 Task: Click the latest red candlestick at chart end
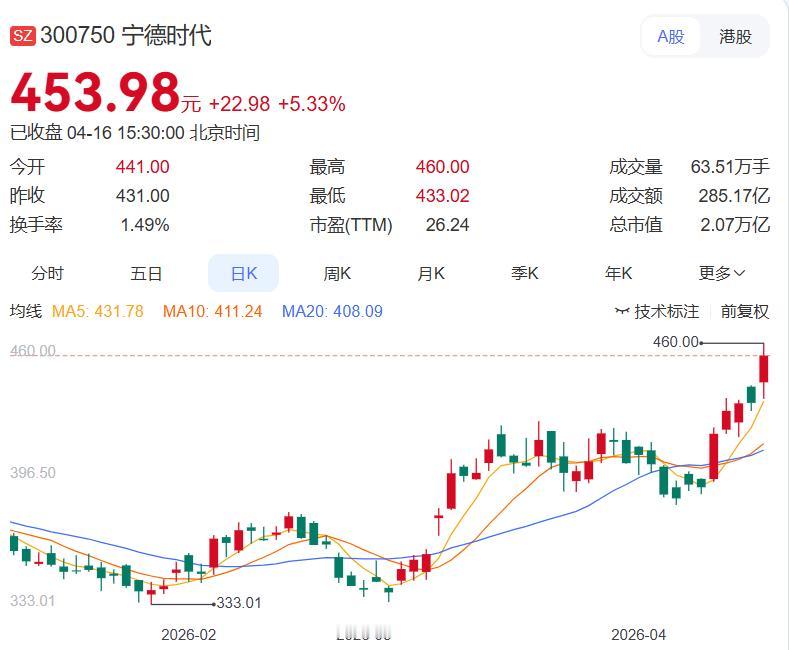(x=764, y=370)
